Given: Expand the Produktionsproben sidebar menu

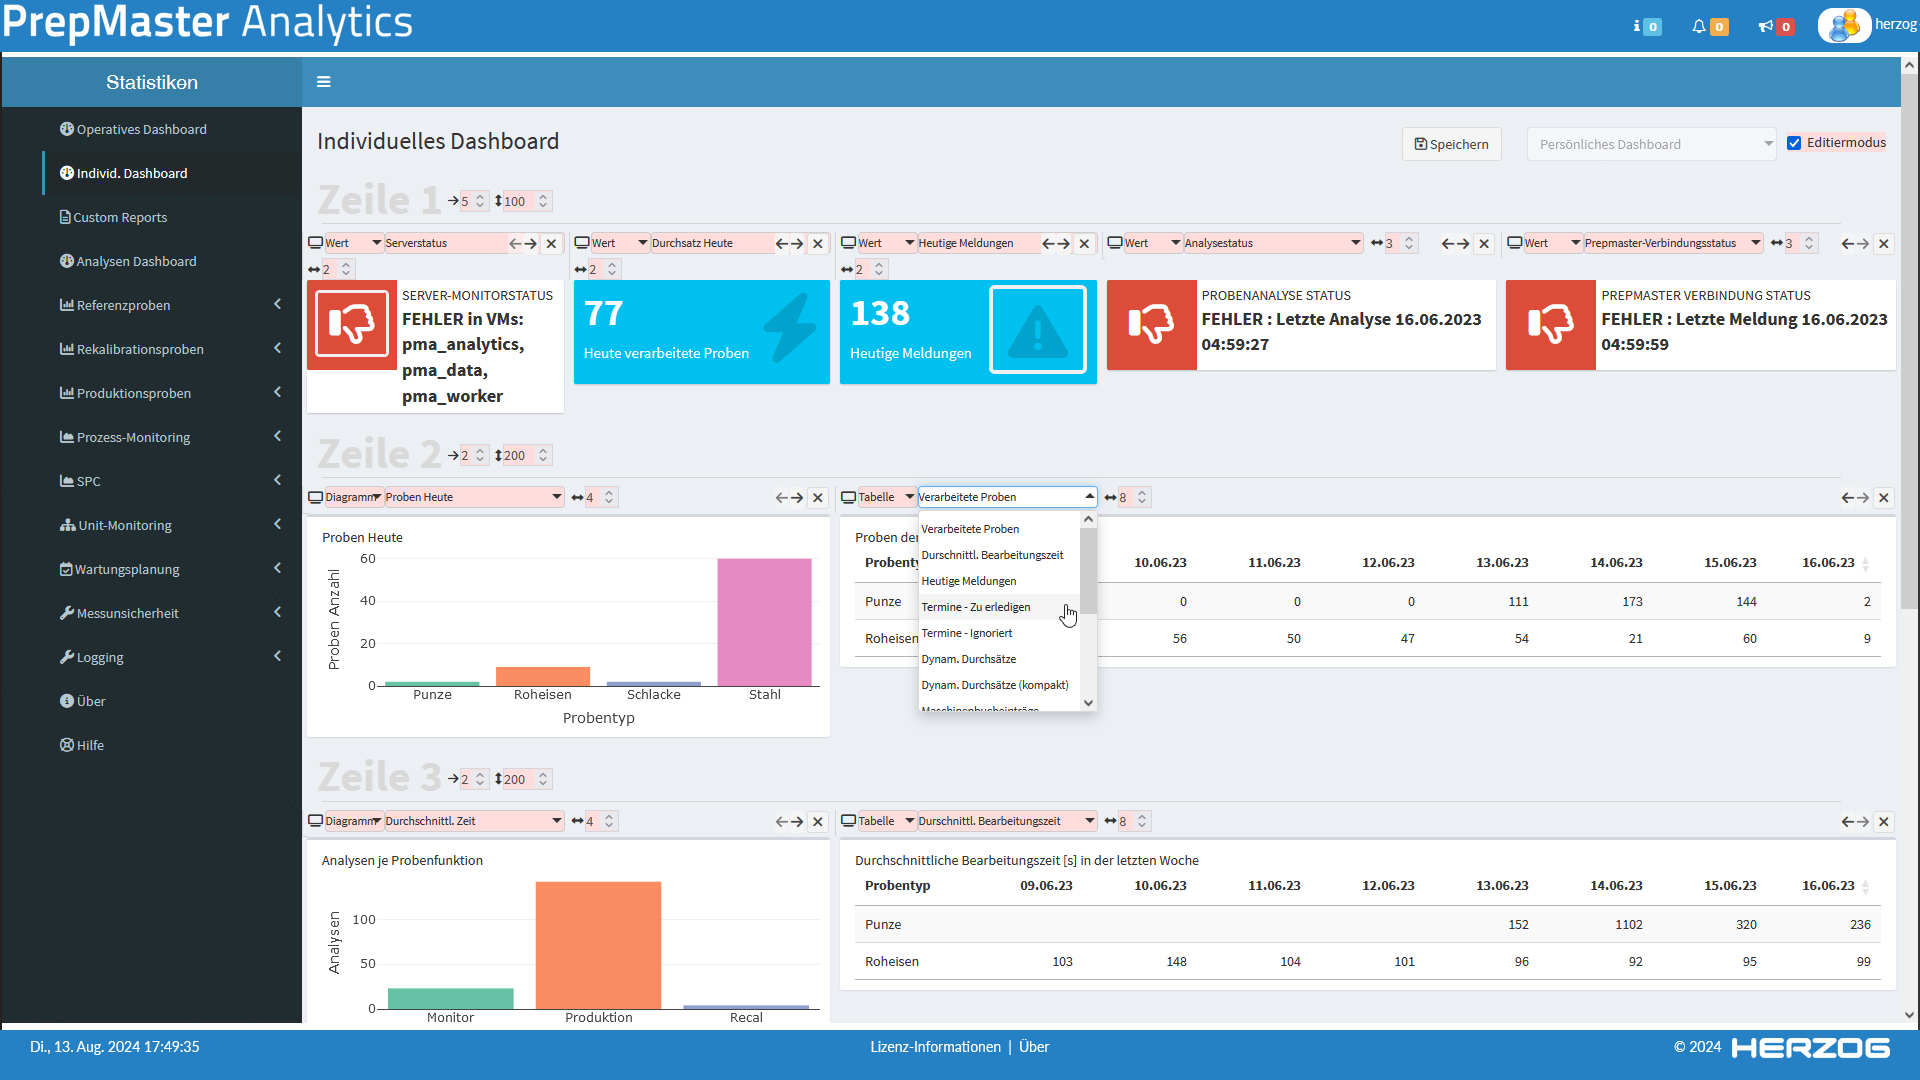Looking at the screenshot, I should pos(170,393).
